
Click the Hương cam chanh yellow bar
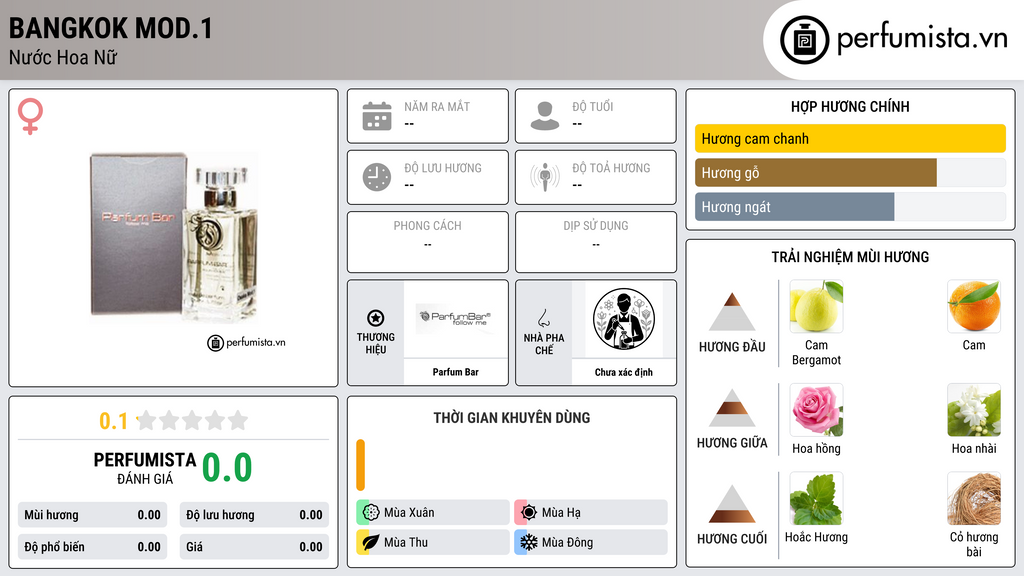(x=850, y=138)
